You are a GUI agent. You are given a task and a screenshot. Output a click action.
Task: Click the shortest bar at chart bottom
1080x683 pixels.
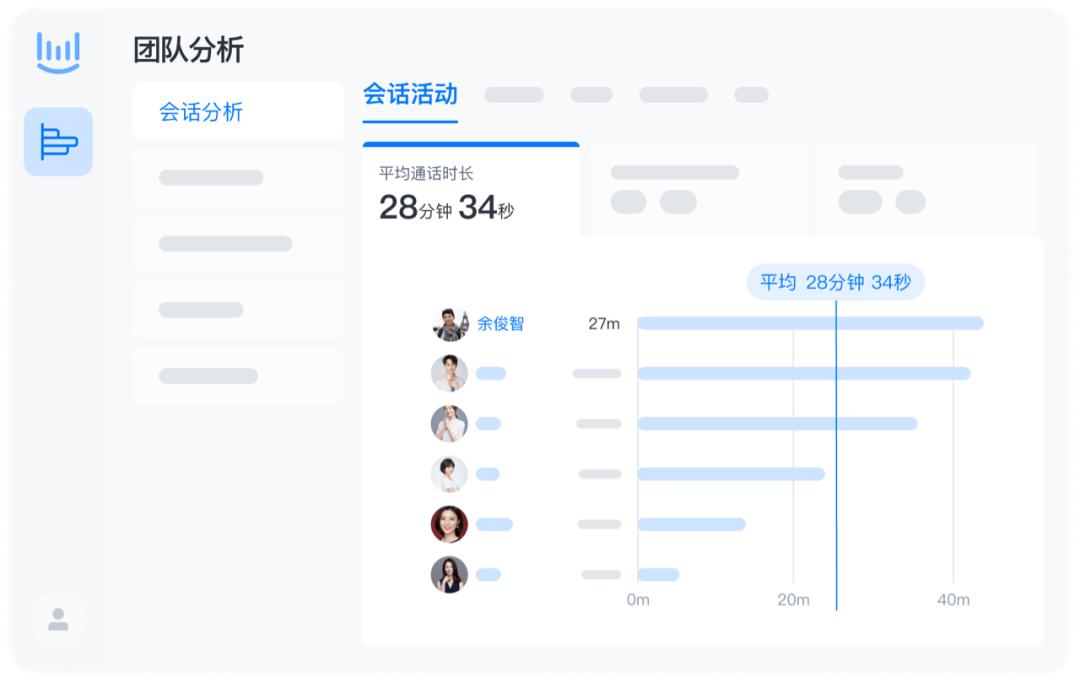tap(658, 574)
